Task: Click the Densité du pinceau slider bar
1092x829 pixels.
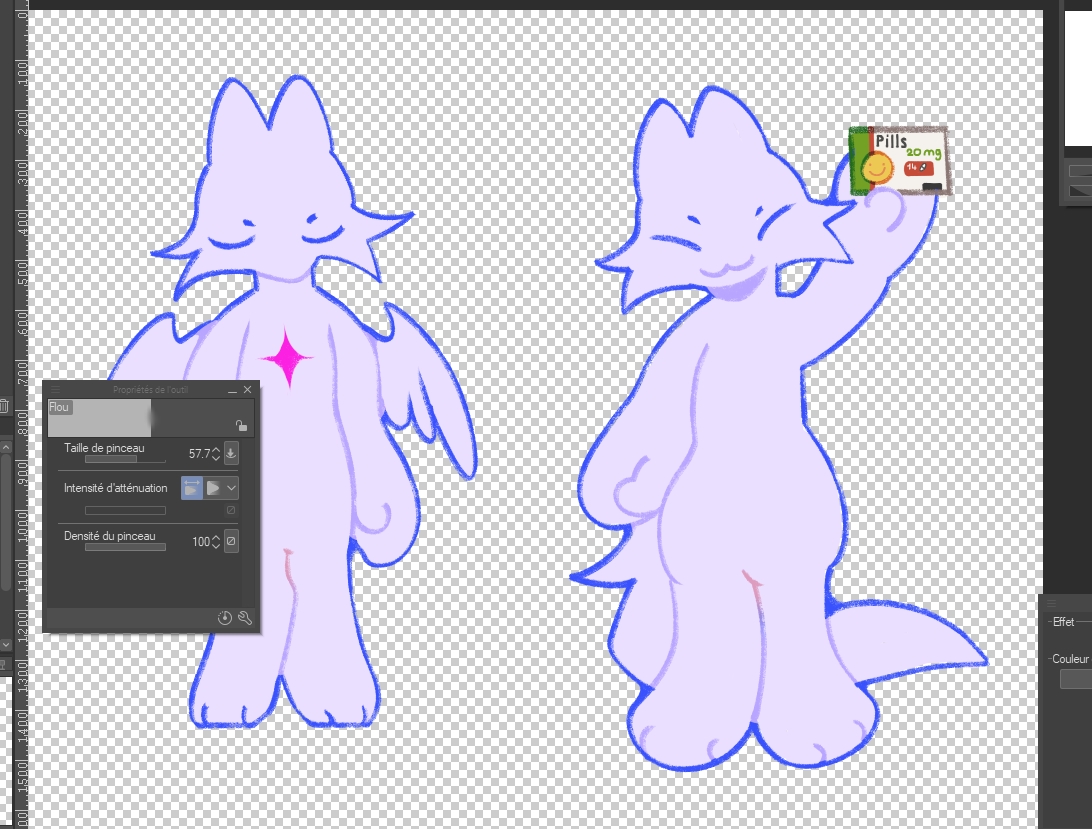Action: (125, 547)
